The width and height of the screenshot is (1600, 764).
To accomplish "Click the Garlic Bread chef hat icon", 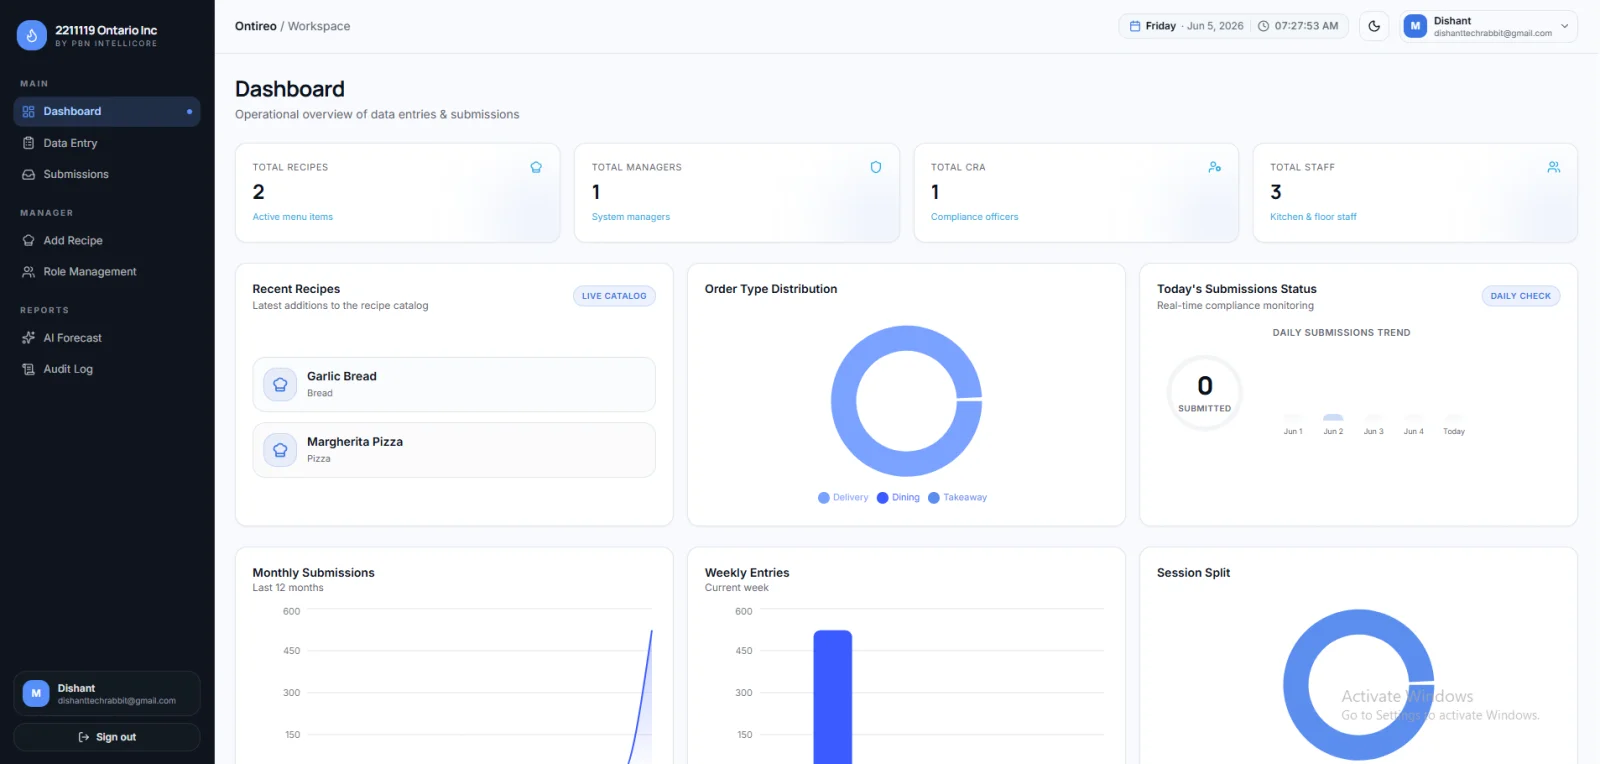I will coord(280,384).
